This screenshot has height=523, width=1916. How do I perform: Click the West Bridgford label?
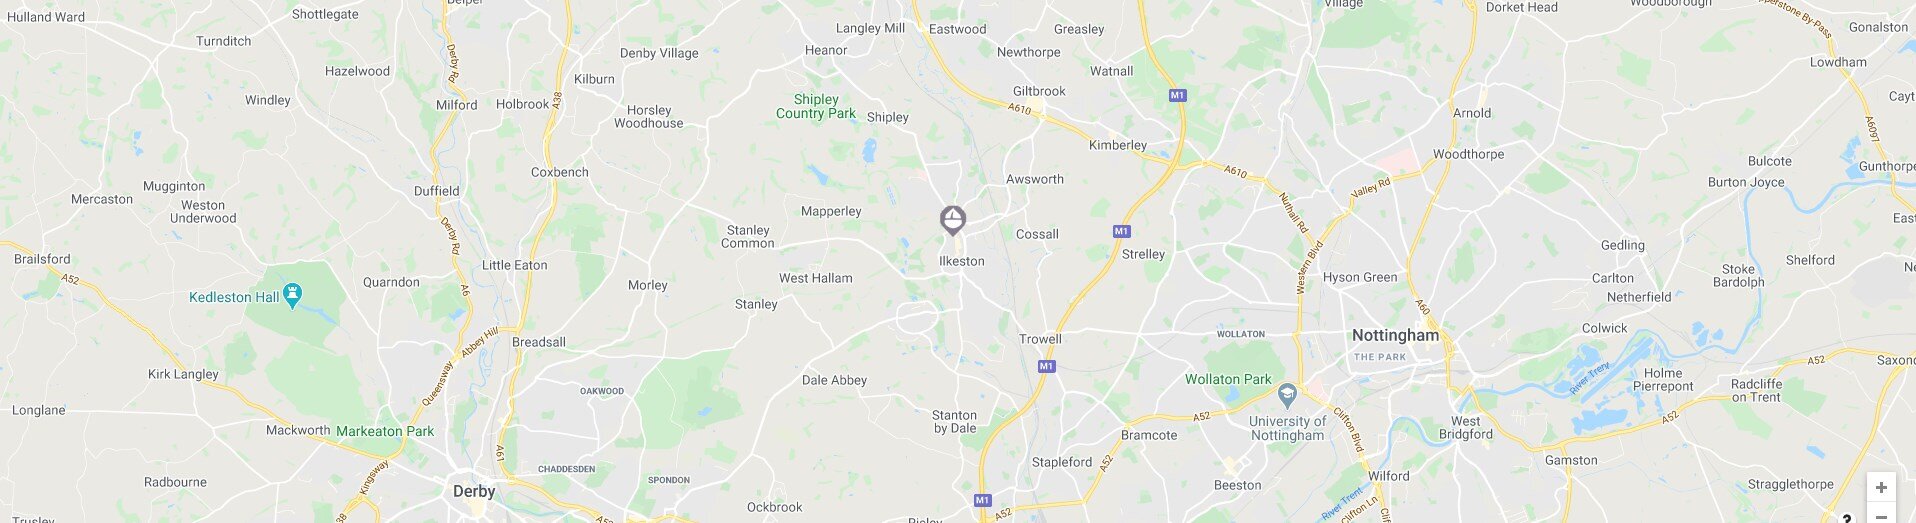1466,427
